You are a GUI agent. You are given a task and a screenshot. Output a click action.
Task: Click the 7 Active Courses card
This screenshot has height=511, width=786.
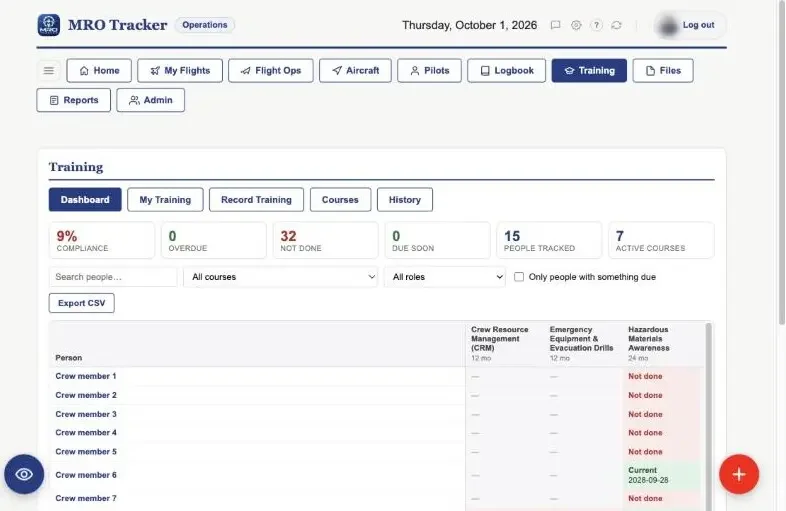(661, 241)
